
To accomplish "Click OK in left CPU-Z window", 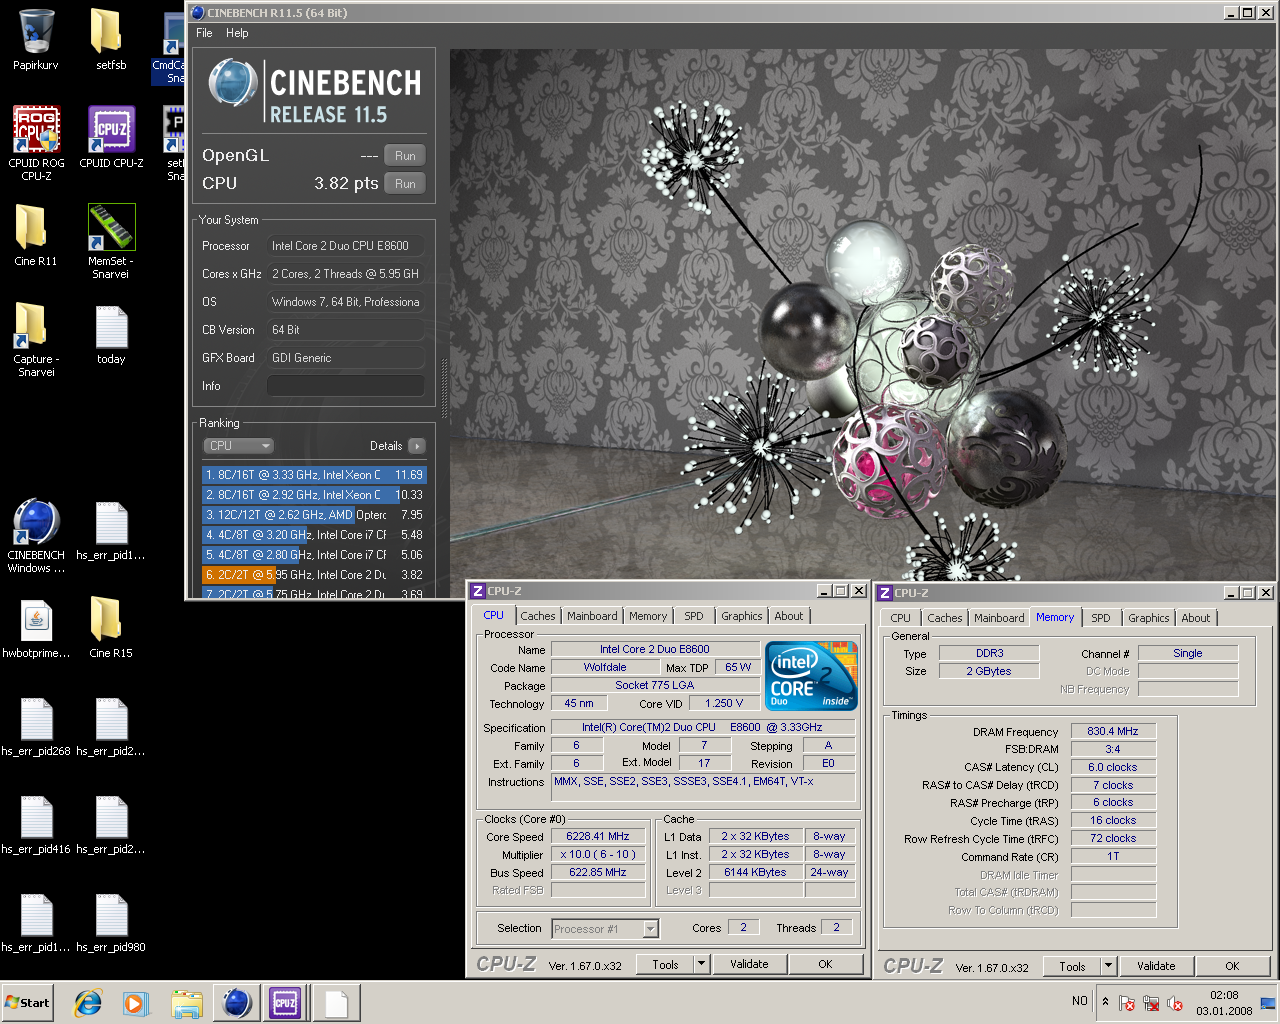I will tap(825, 965).
